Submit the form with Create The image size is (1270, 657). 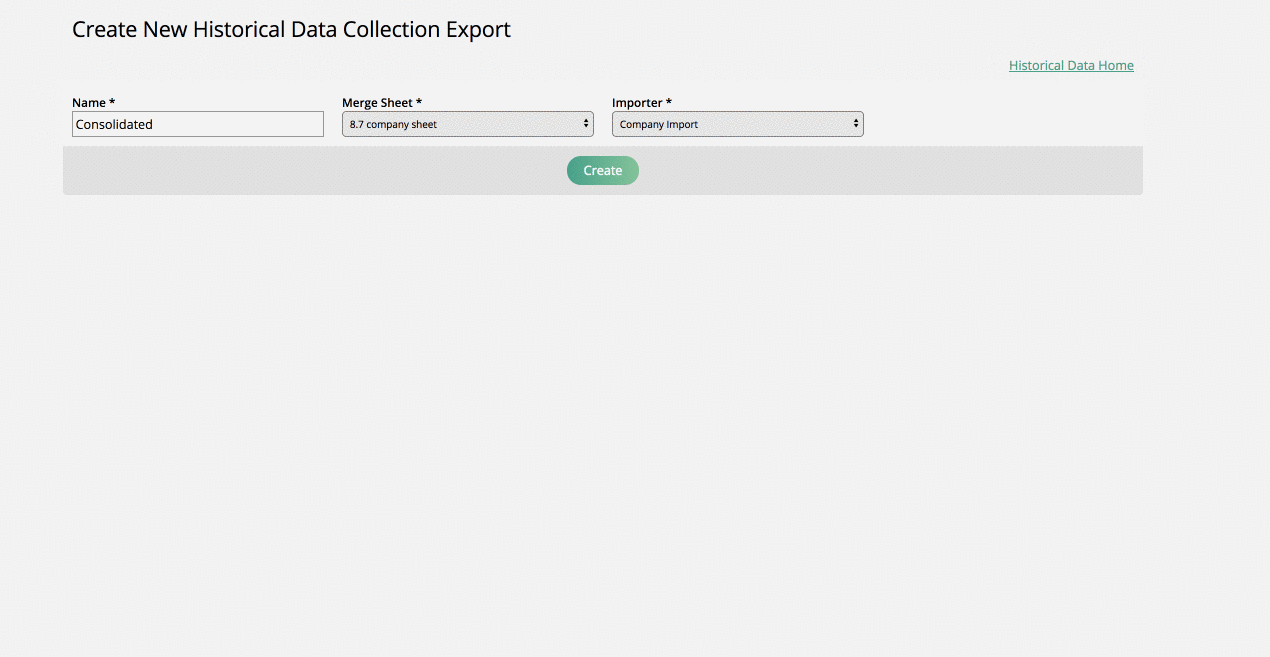tap(602, 170)
